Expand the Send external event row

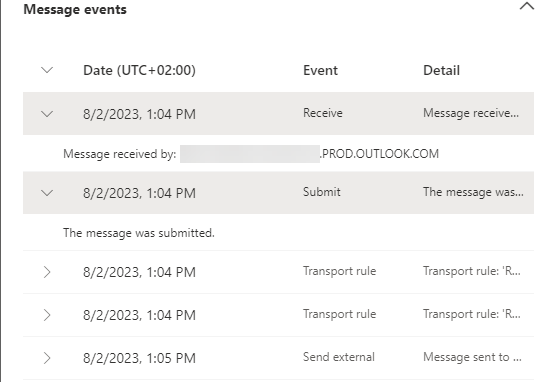(47, 358)
